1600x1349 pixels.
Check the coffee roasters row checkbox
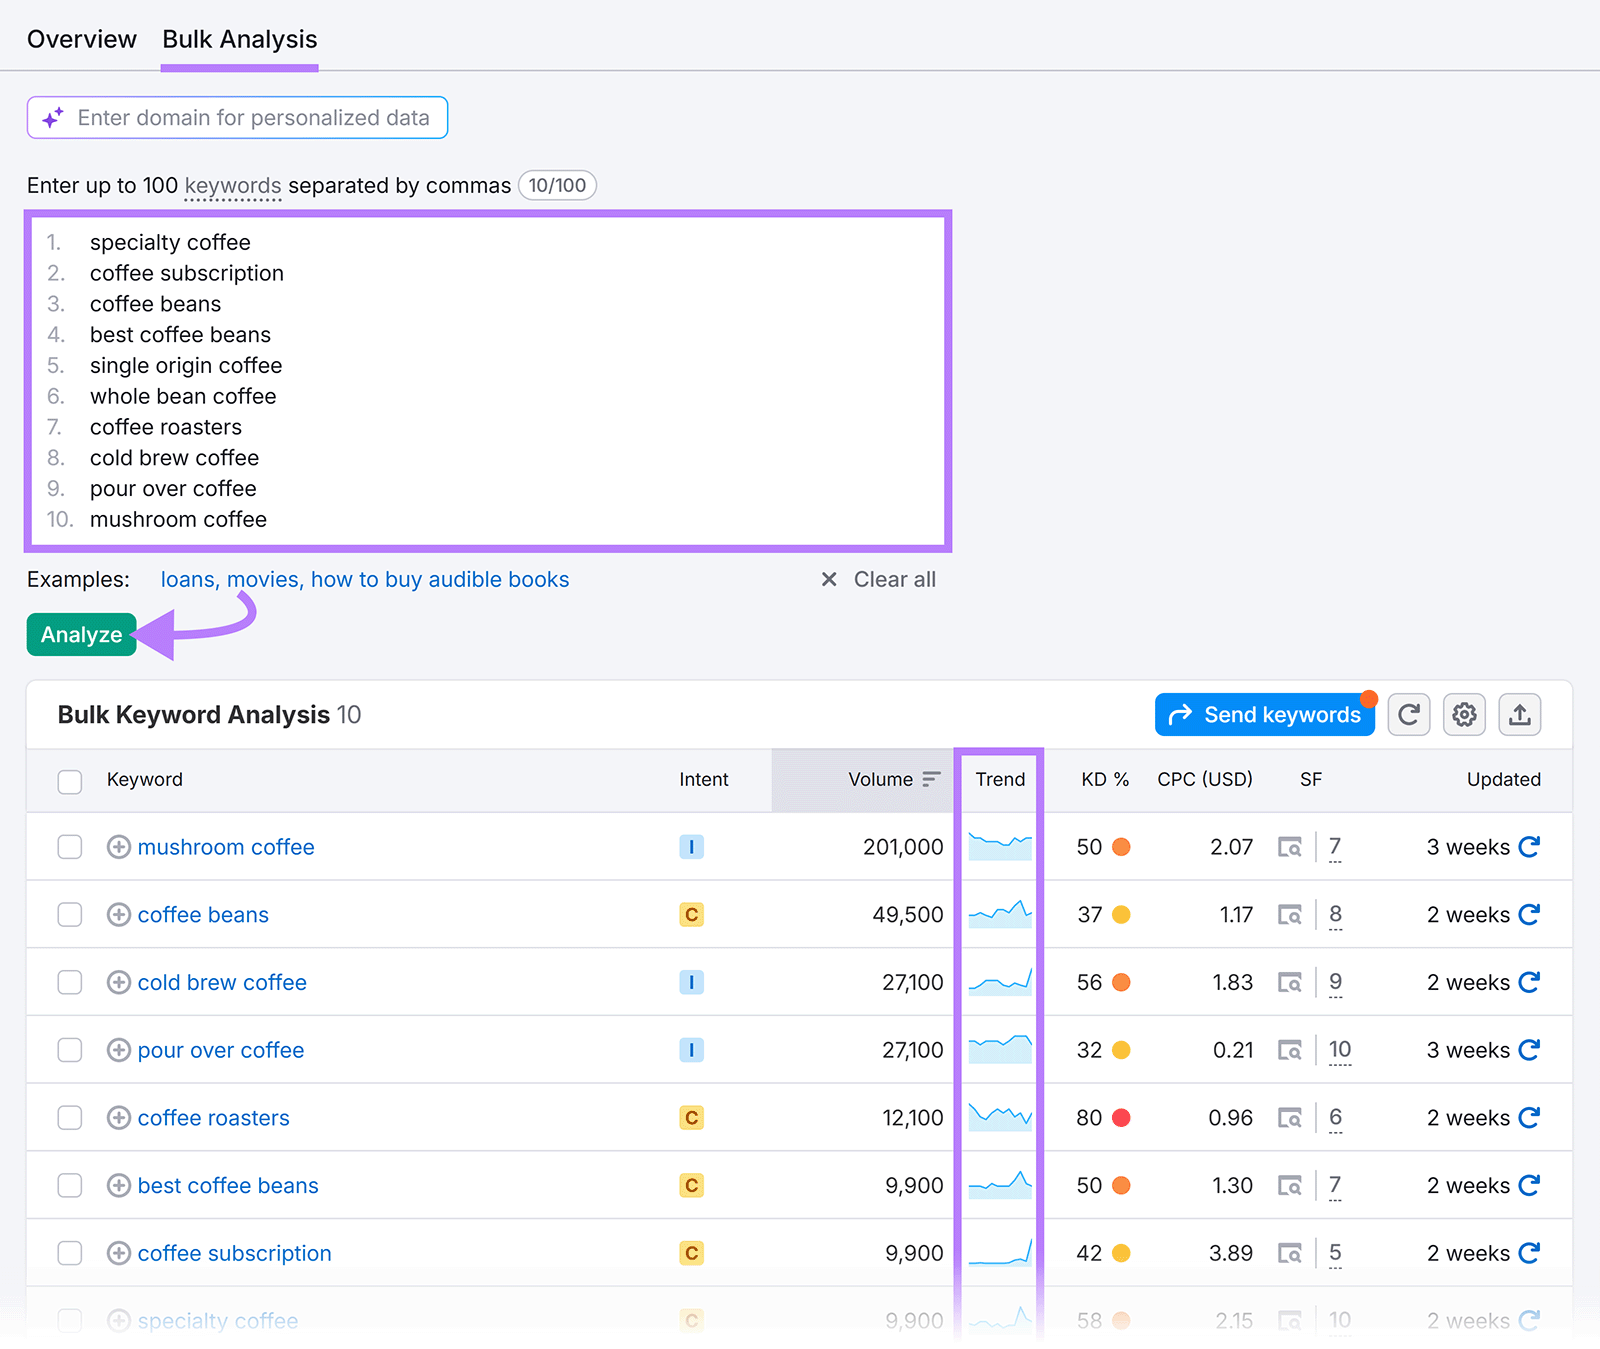pyautogui.click(x=70, y=1118)
